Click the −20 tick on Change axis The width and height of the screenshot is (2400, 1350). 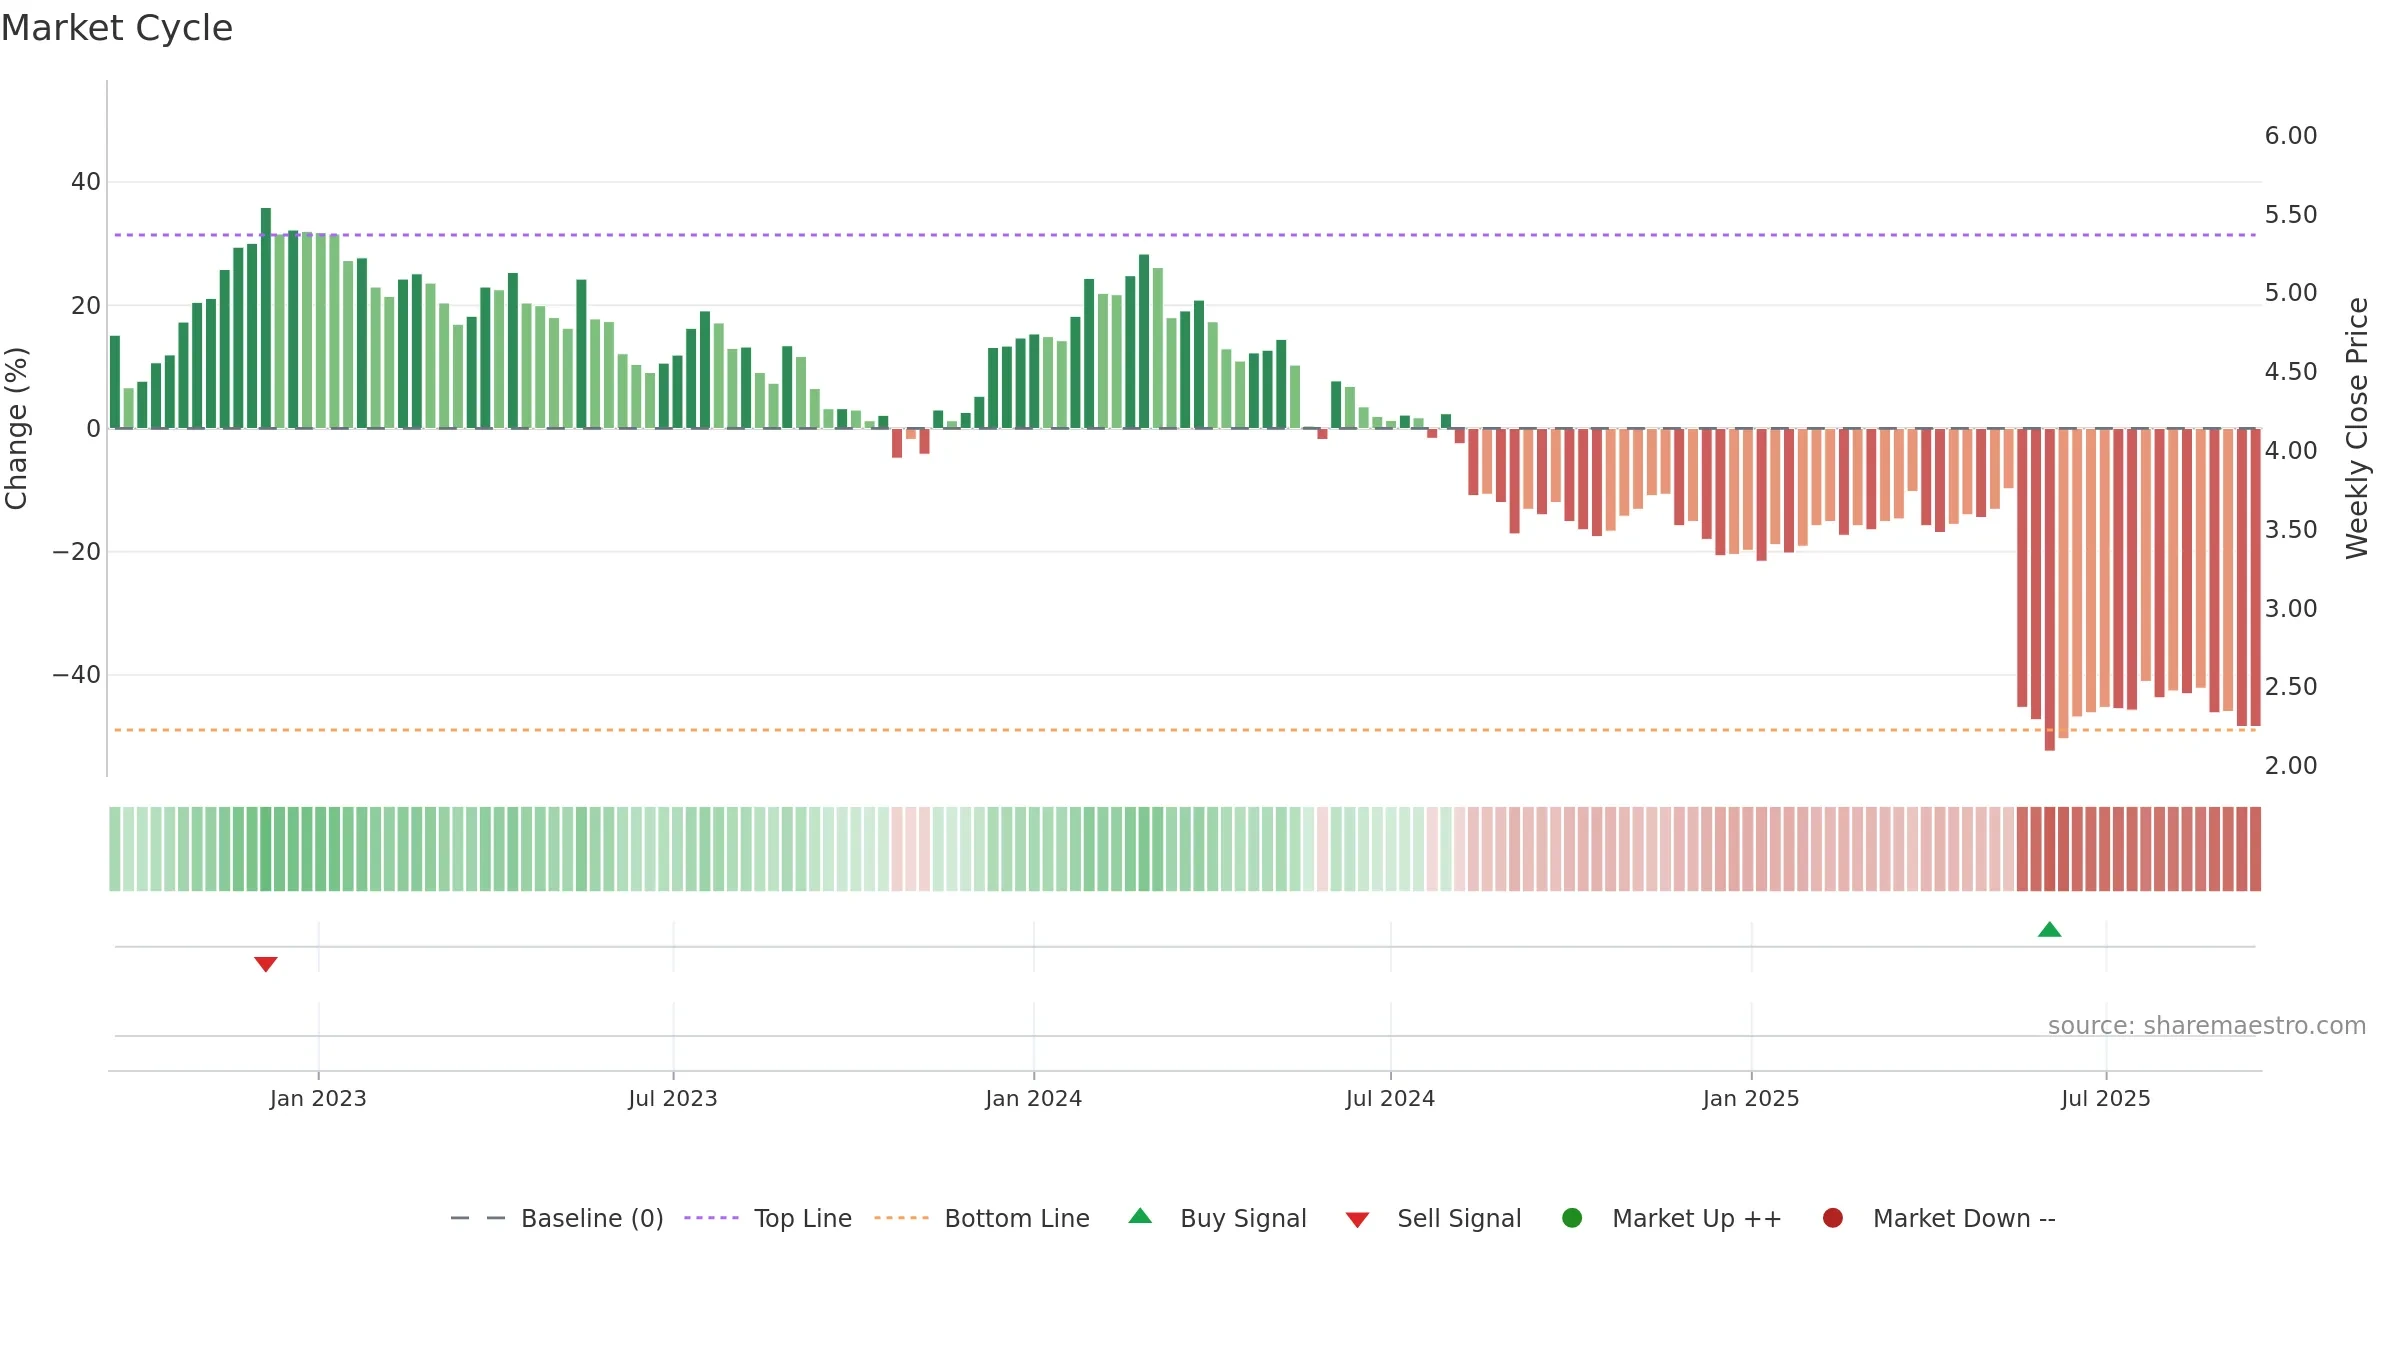pyautogui.click(x=77, y=552)
